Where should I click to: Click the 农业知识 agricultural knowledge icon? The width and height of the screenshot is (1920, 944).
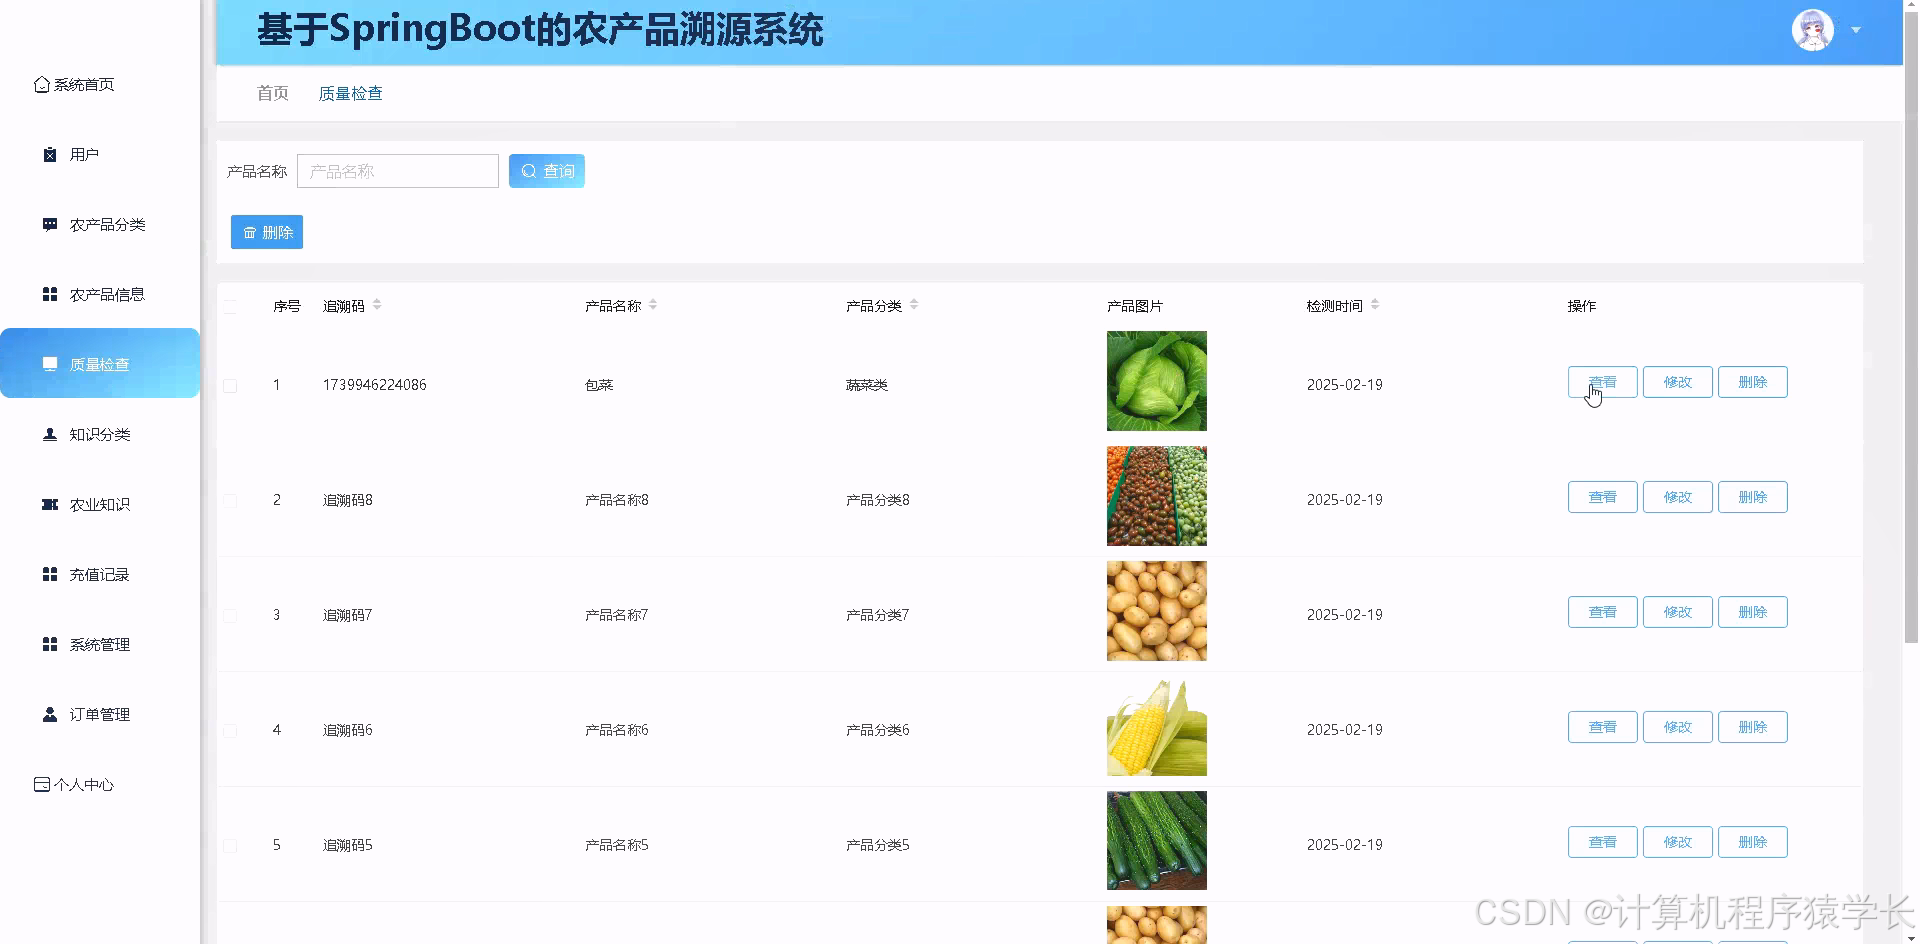click(x=49, y=504)
